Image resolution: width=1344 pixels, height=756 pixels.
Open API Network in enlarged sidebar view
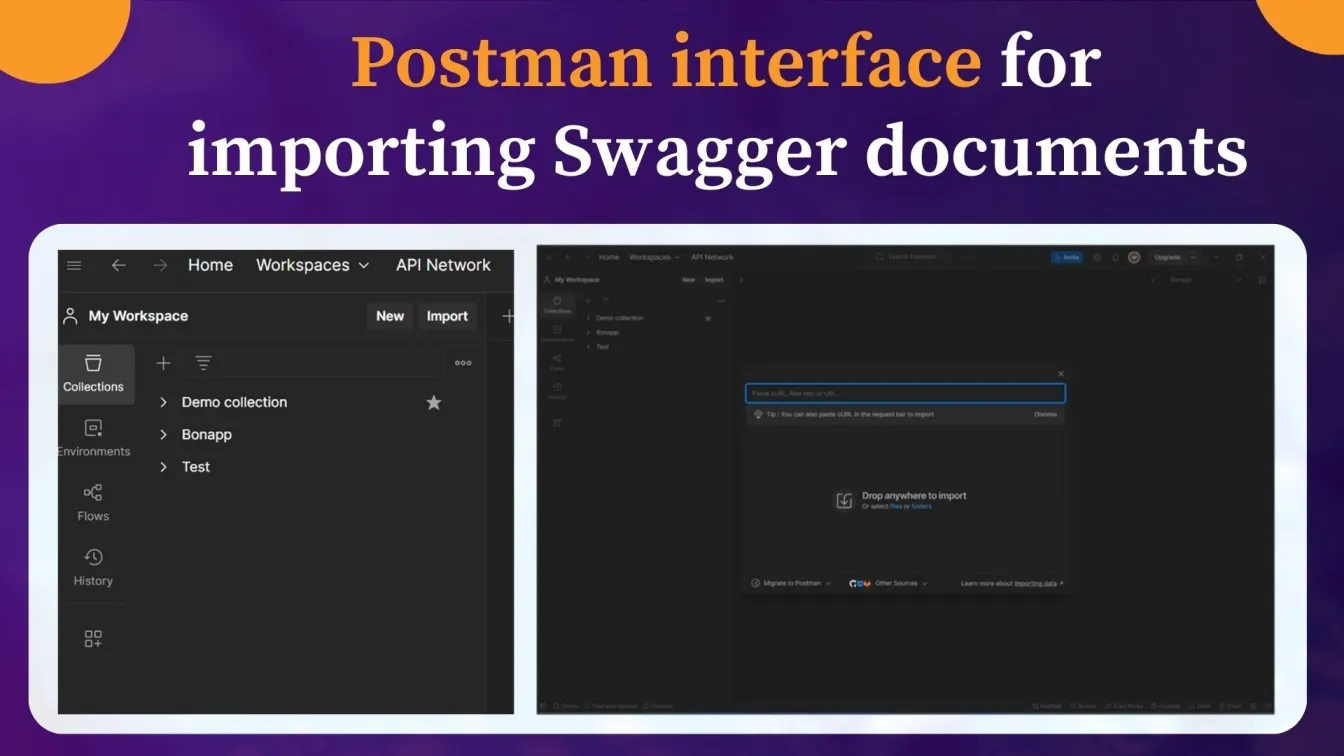[443, 265]
